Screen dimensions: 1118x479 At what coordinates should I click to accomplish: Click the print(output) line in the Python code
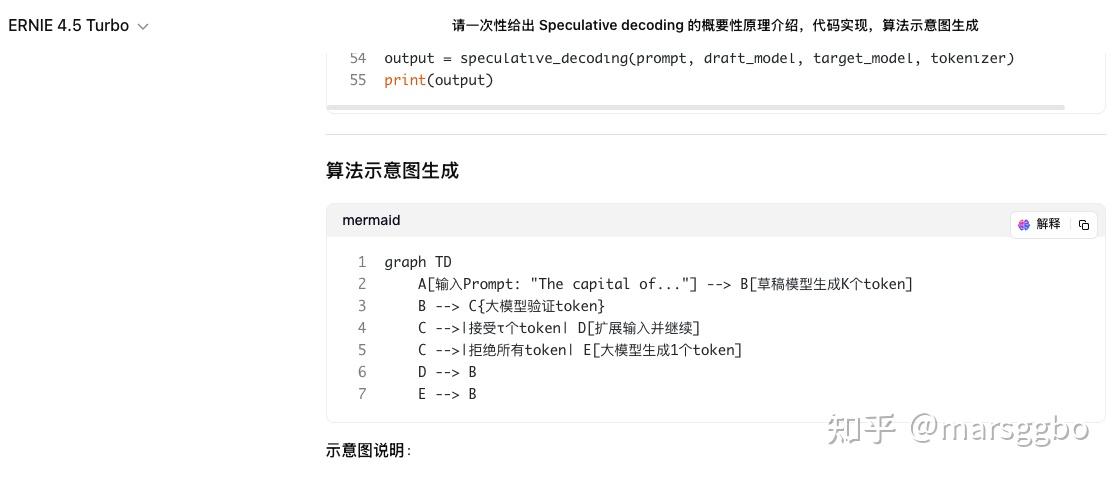pyautogui.click(x=439, y=80)
